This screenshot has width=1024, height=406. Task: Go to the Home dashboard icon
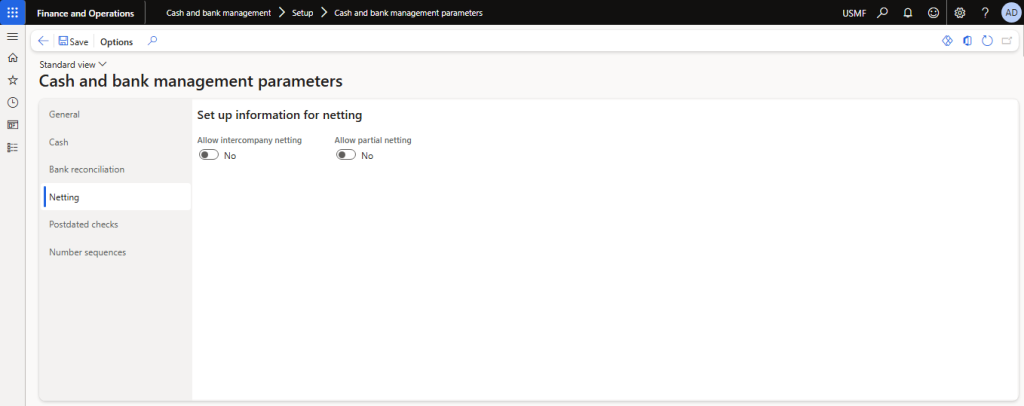[x=12, y=57]
